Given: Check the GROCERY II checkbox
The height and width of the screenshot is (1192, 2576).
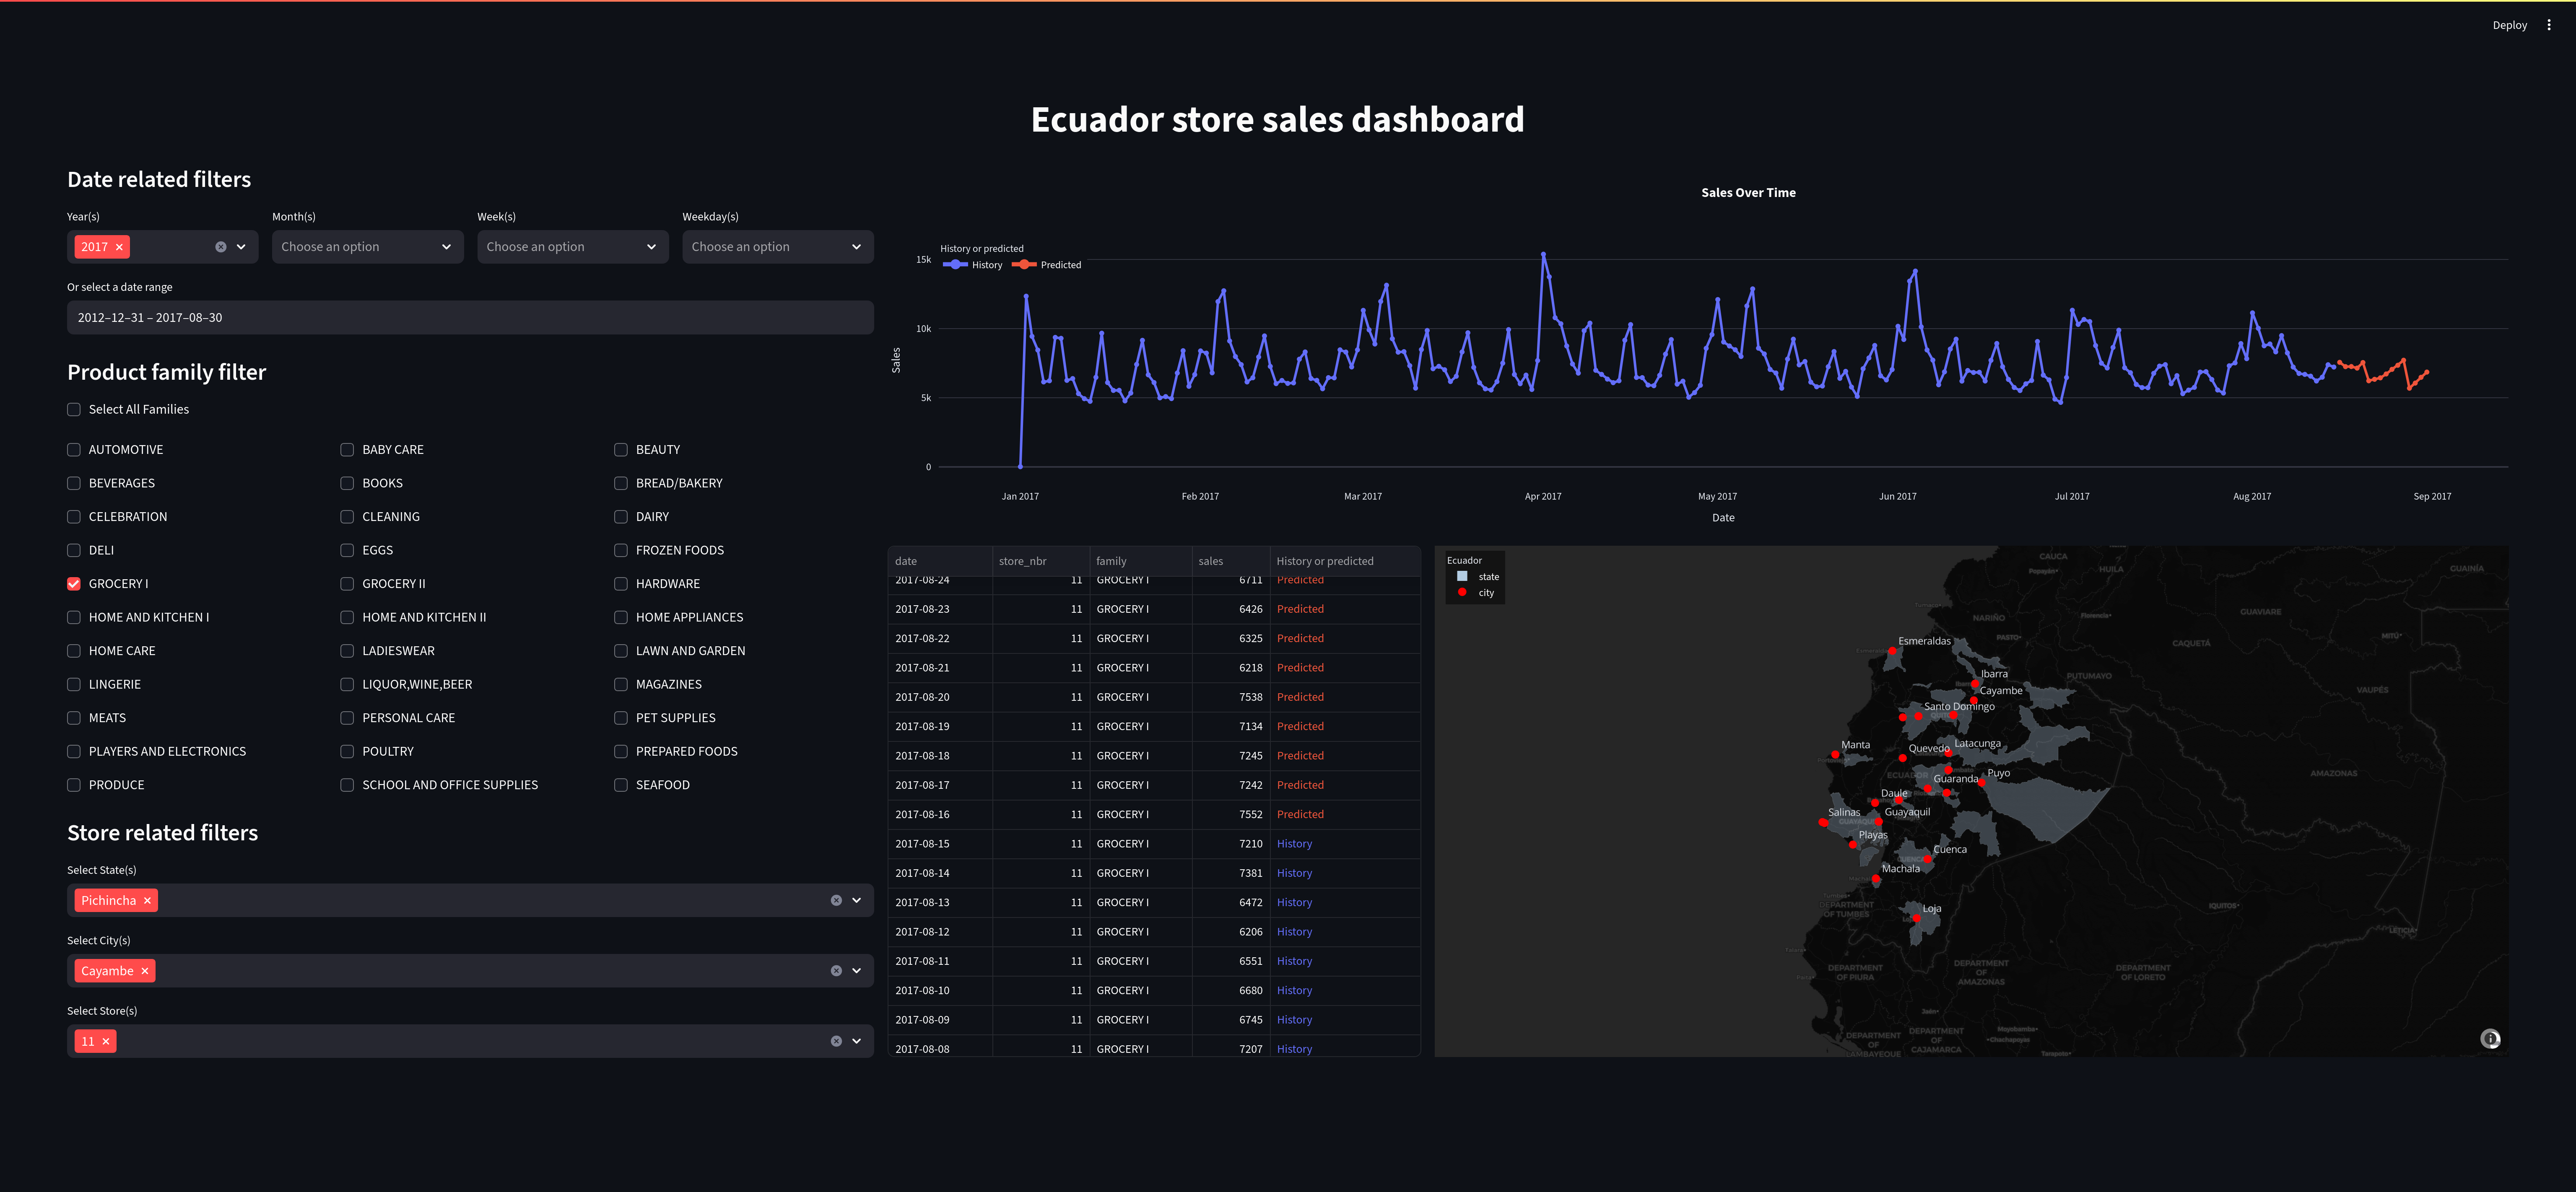Looking at the screenshot, I should [347, 584].
